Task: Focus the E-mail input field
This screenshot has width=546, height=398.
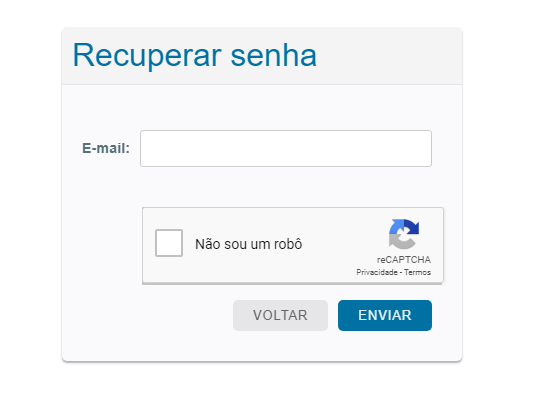Action: [286, 148]
